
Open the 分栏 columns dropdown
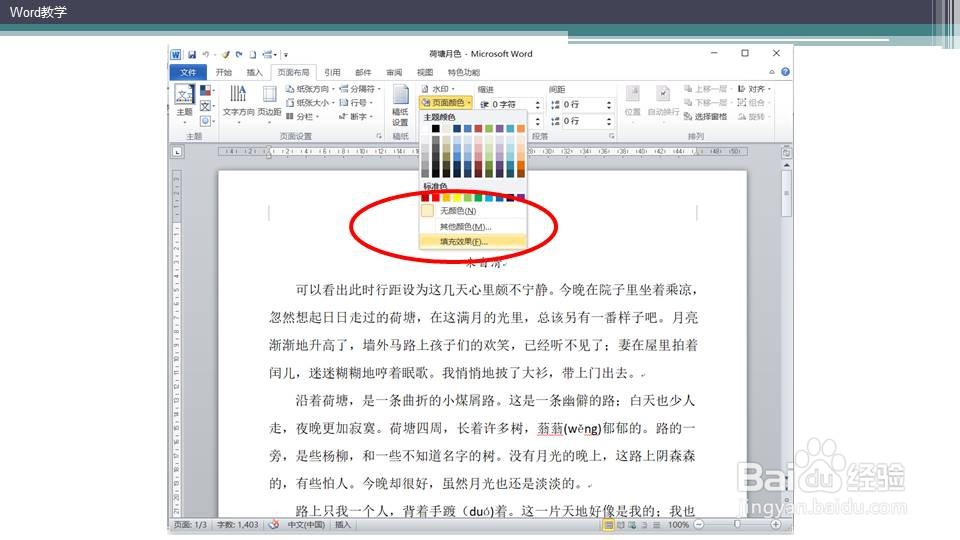302,116
